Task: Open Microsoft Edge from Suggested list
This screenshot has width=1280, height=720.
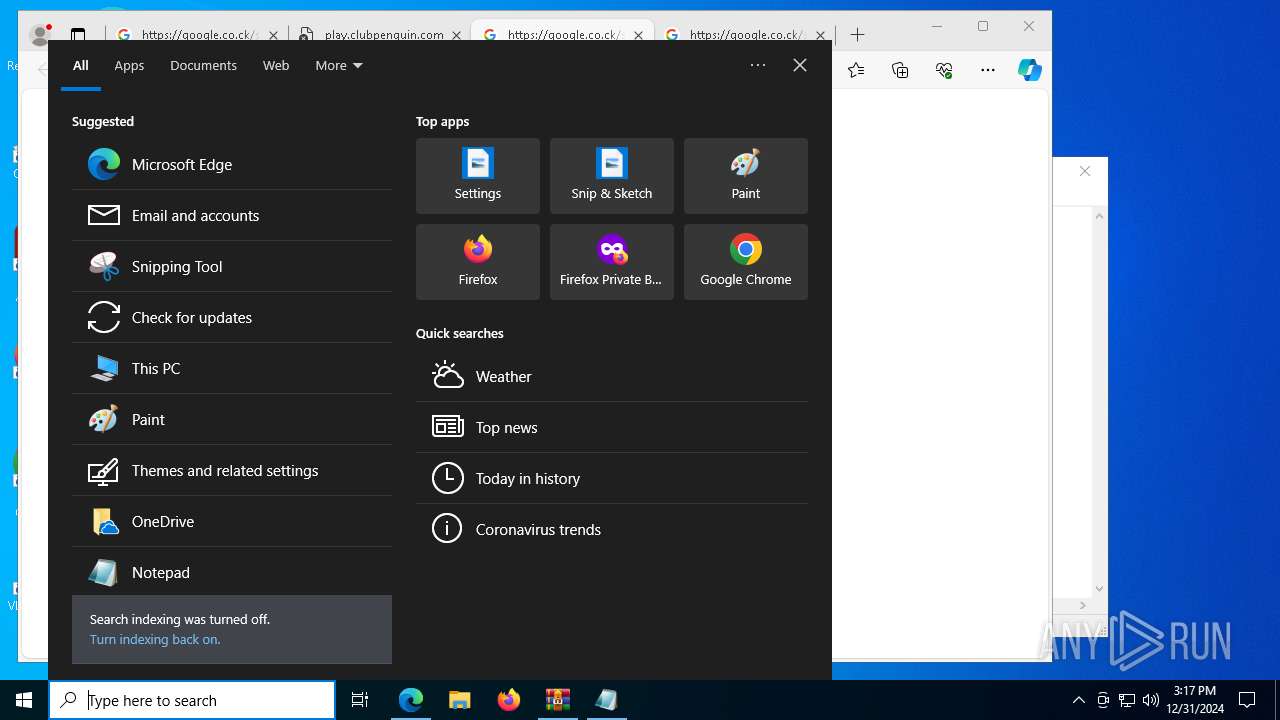Action: click(x=232, y=164)
